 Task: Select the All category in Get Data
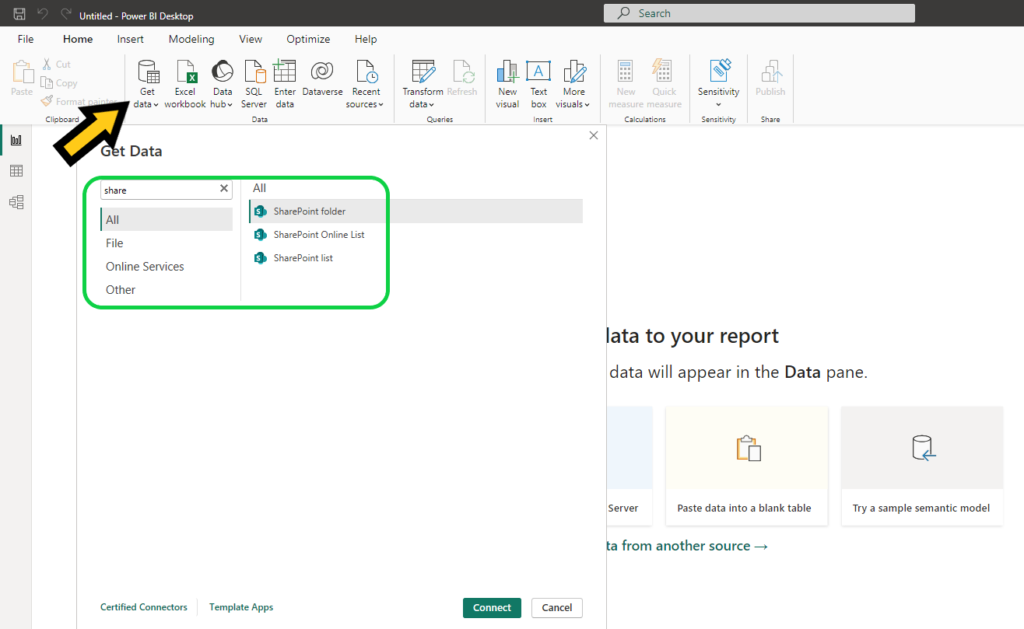[167, 219]
